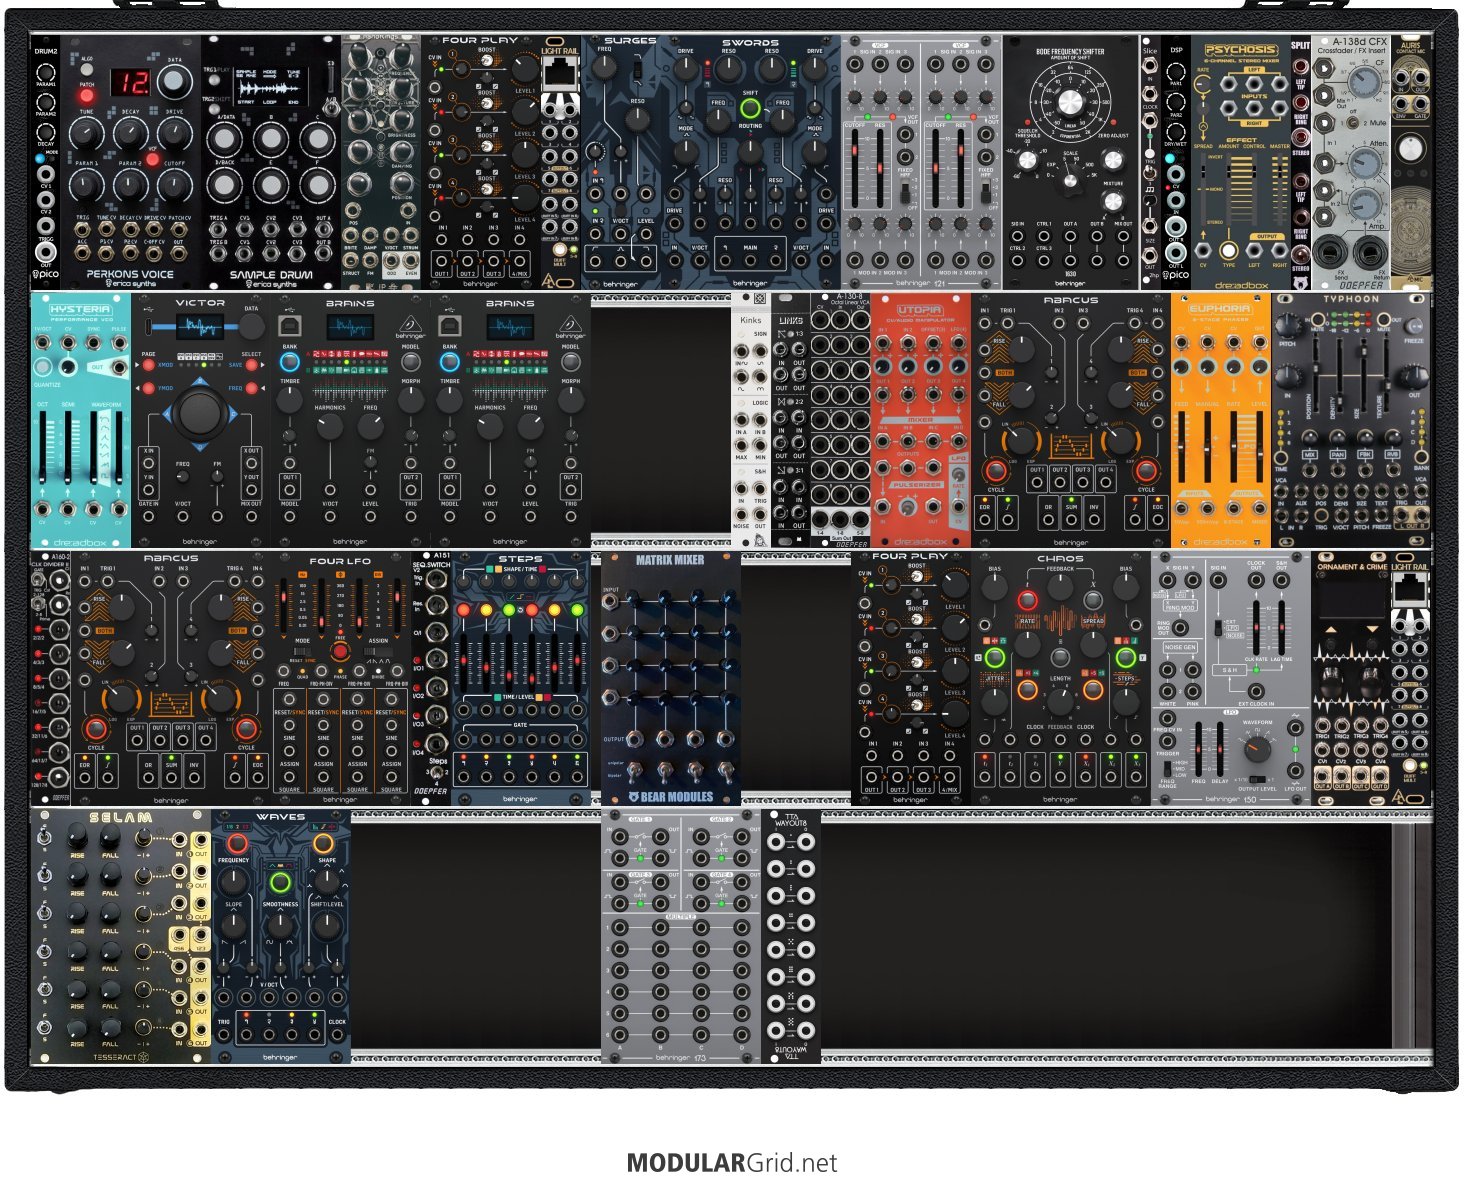Click the Doepfer logo on the A-130-8 VCA

(851, 543)
